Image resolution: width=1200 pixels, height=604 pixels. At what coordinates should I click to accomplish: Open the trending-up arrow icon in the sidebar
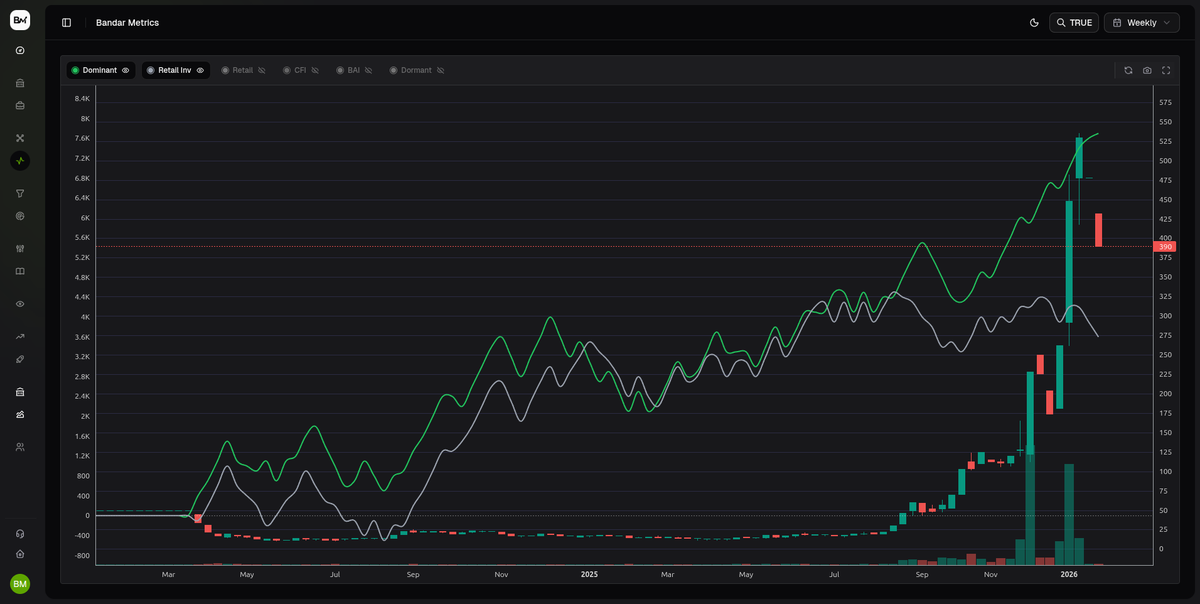pos(20,337)
